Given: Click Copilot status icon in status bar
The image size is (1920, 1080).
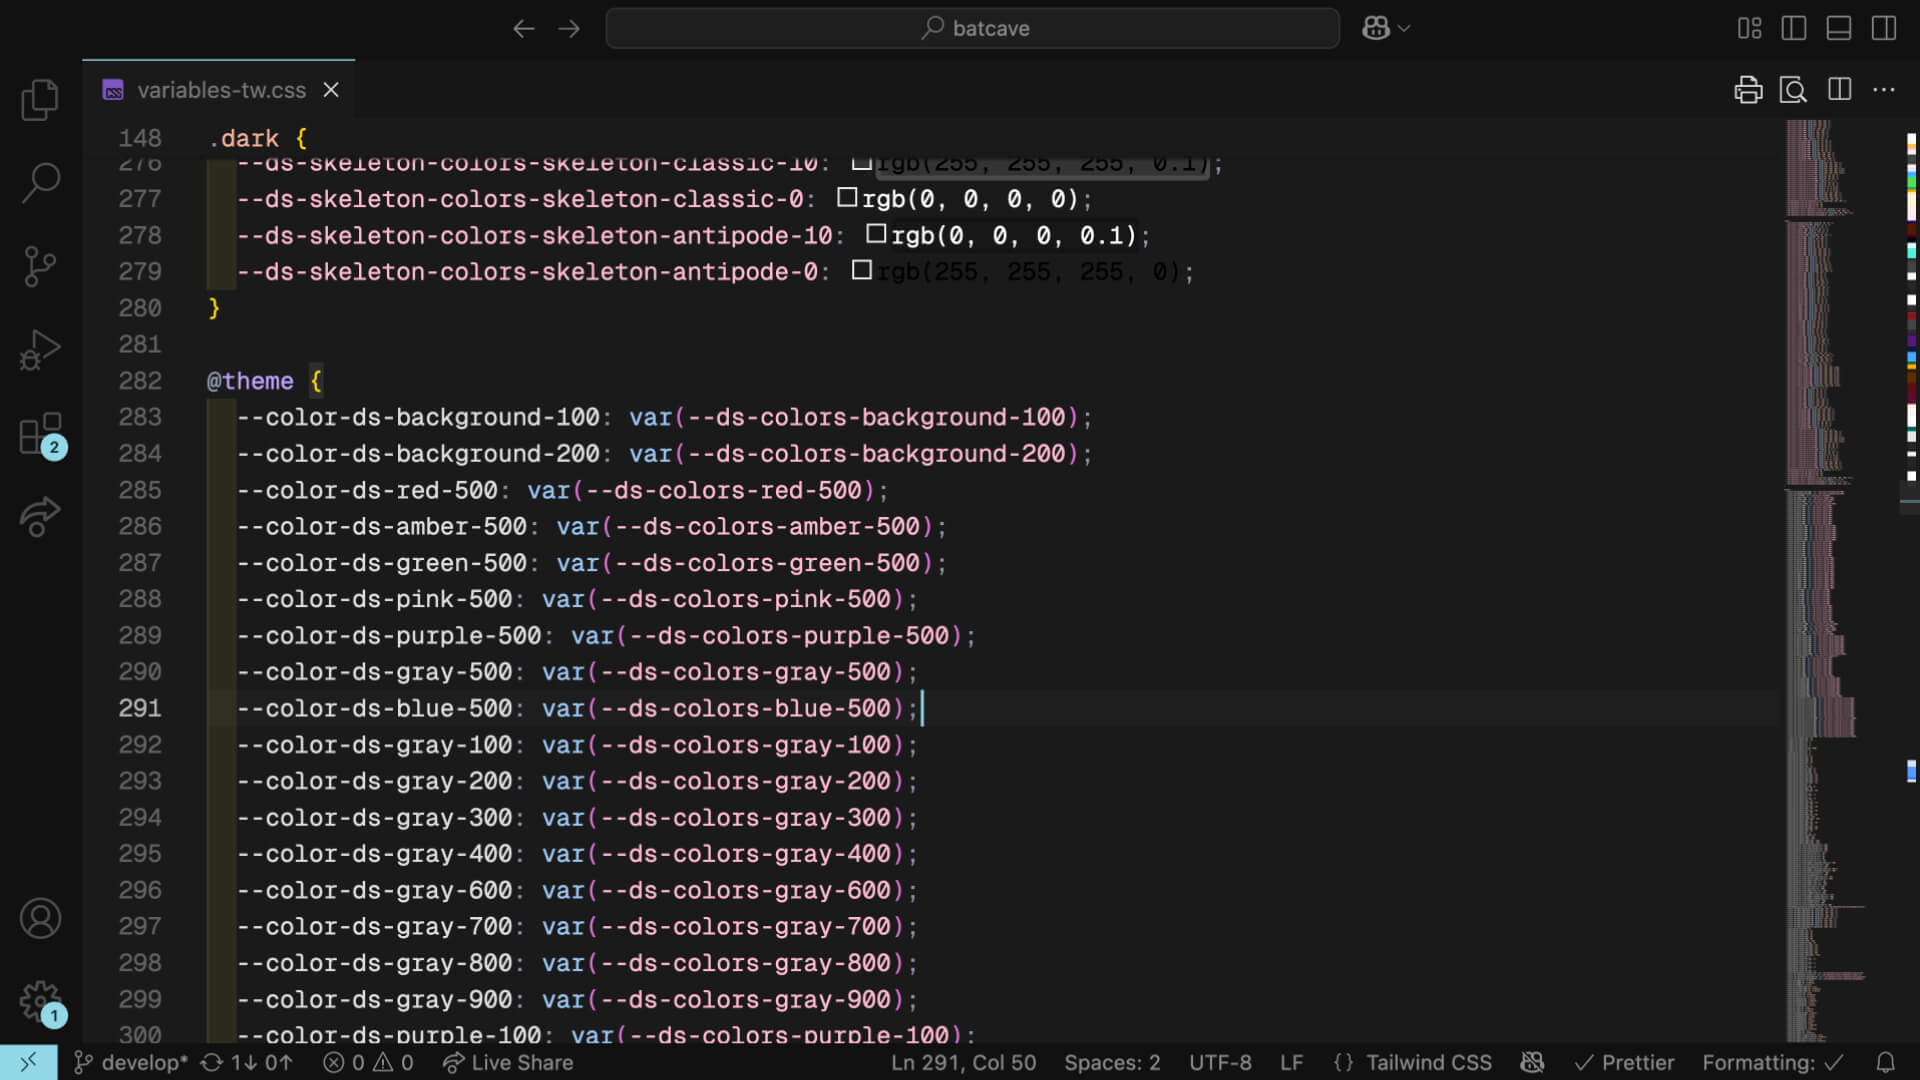Looking at the screenshot, I should (1532, 1062).
